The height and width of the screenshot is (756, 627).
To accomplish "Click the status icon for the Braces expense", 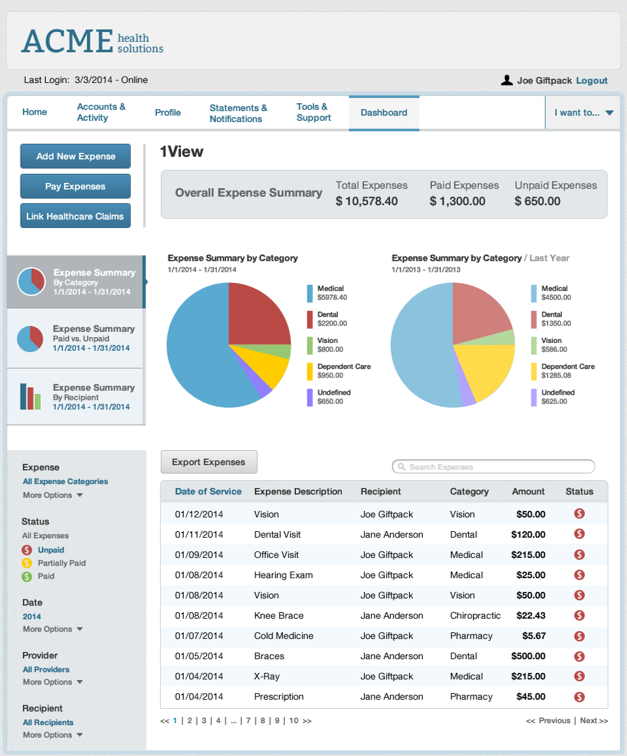I will coord(578,656).
